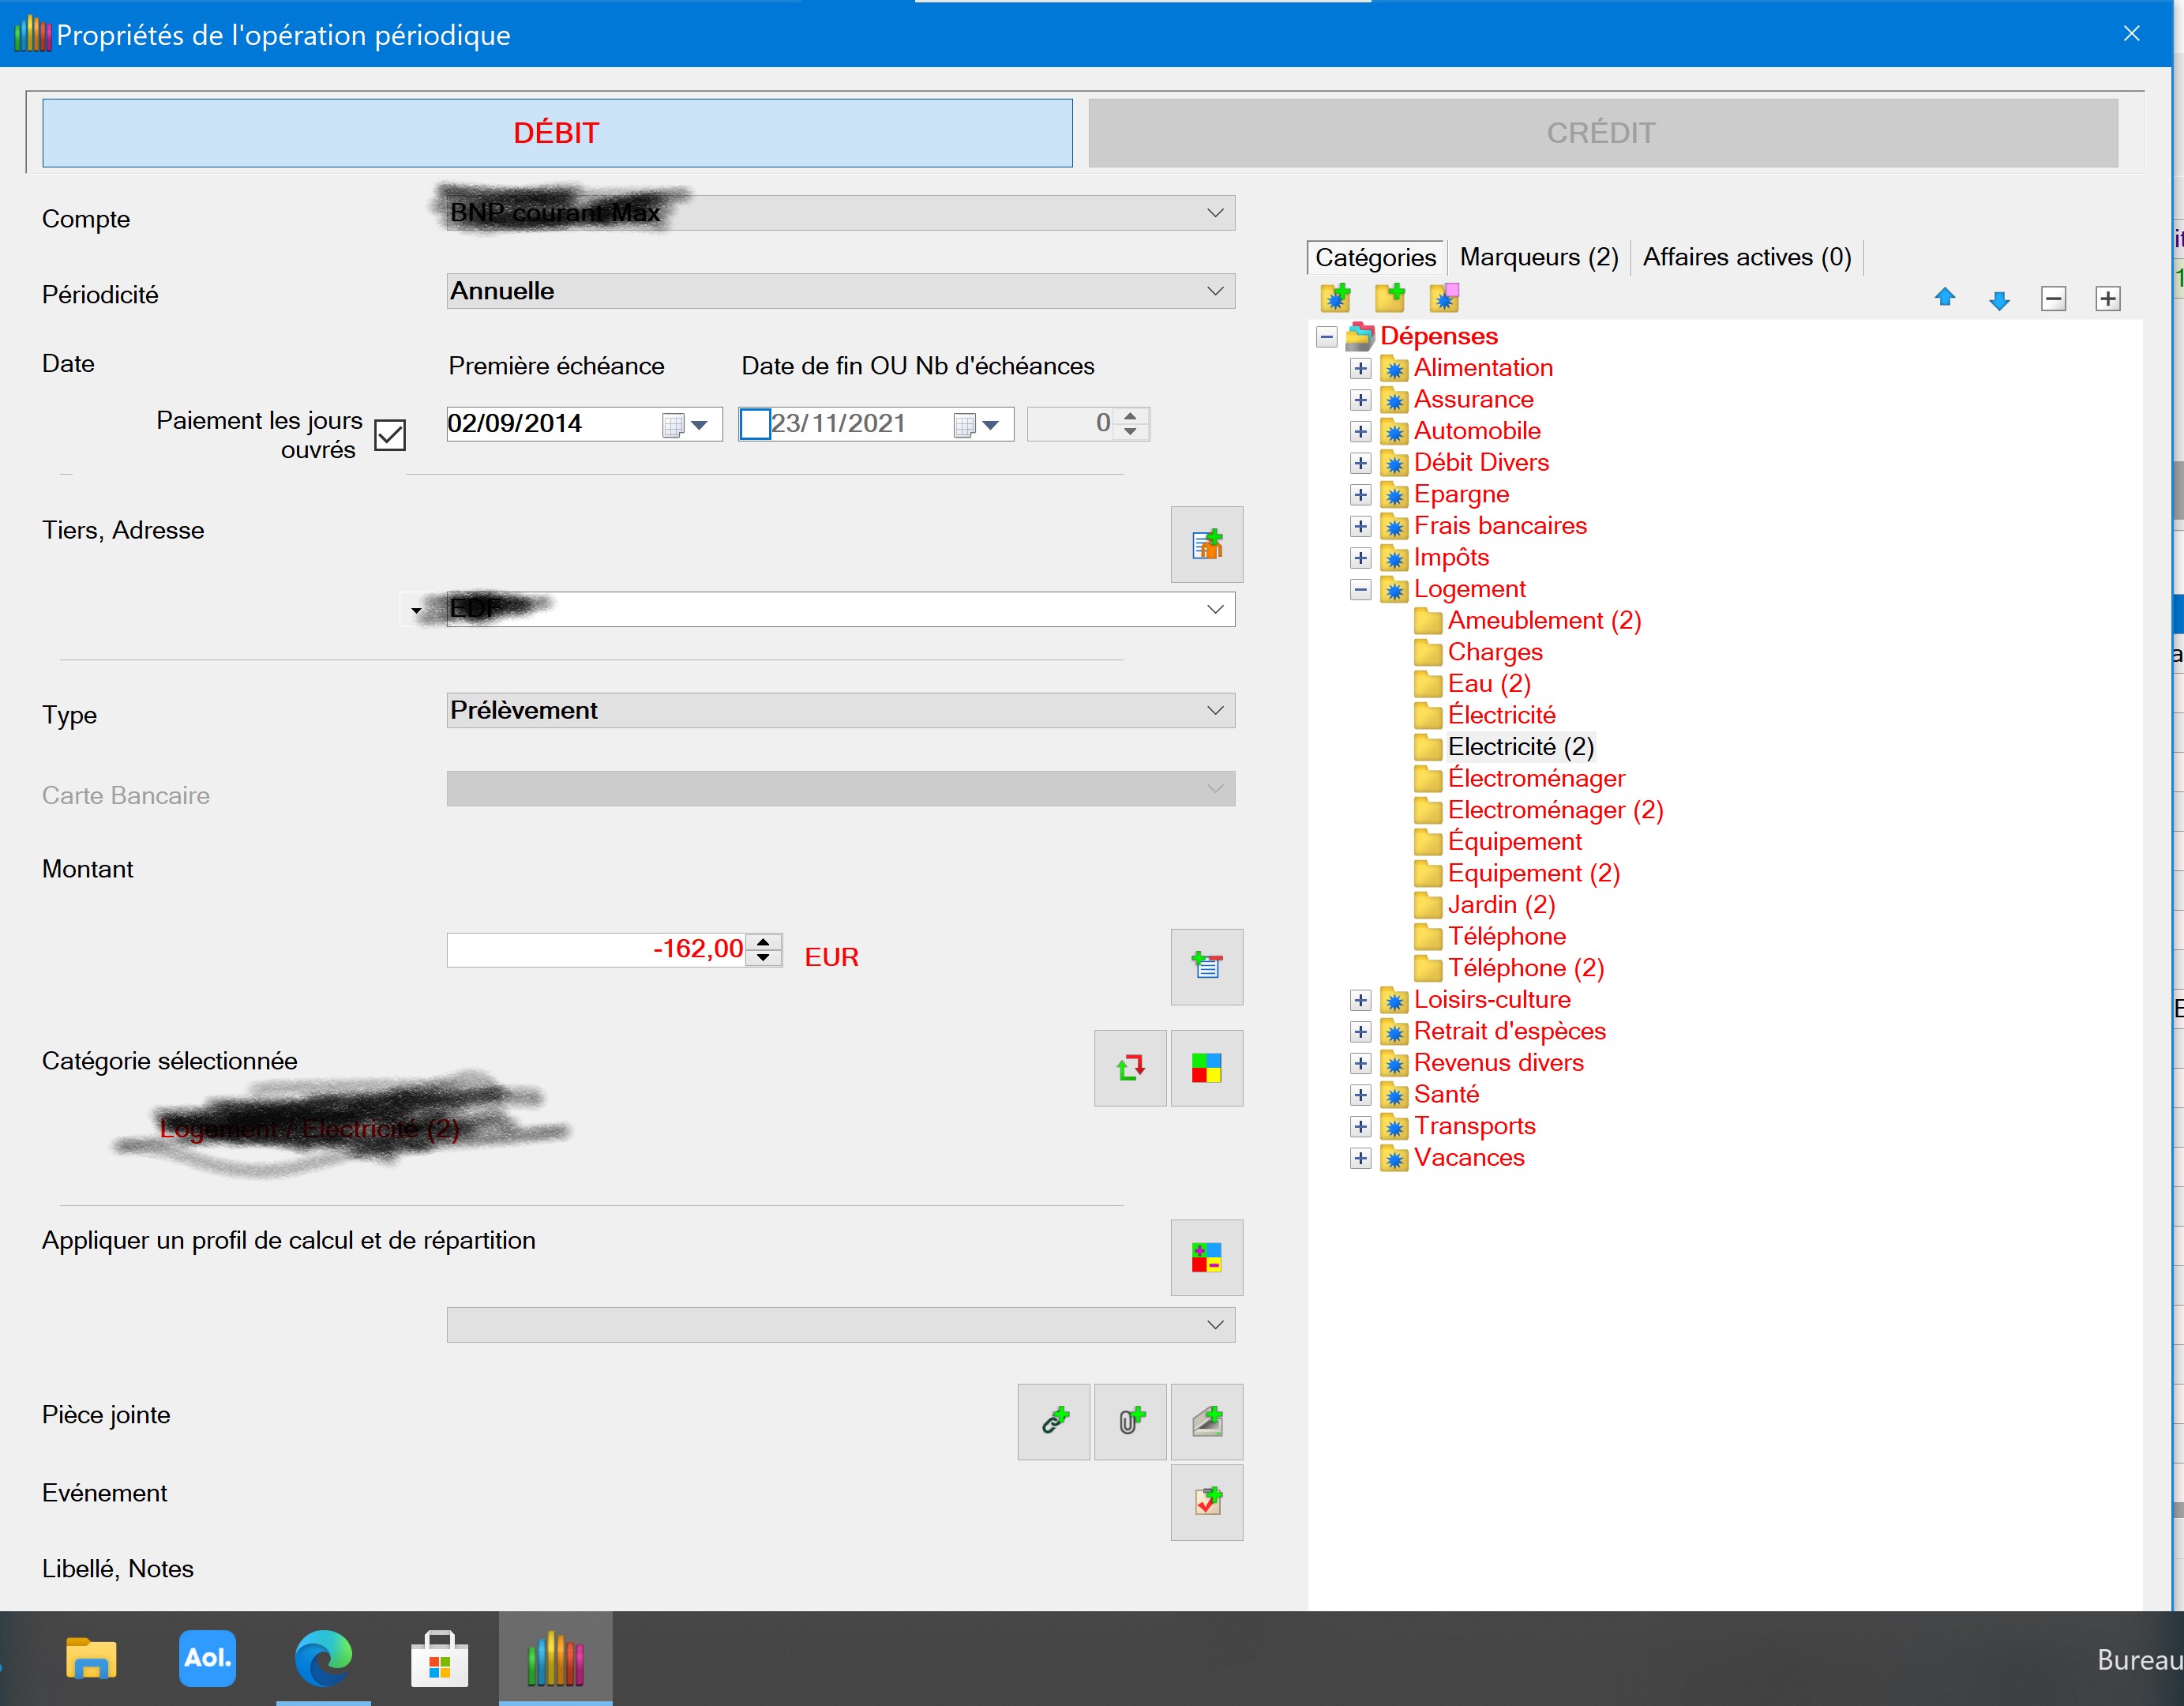Enable the end date checkbox
Screen dimensions: 2184x1706
pos(755,424)
